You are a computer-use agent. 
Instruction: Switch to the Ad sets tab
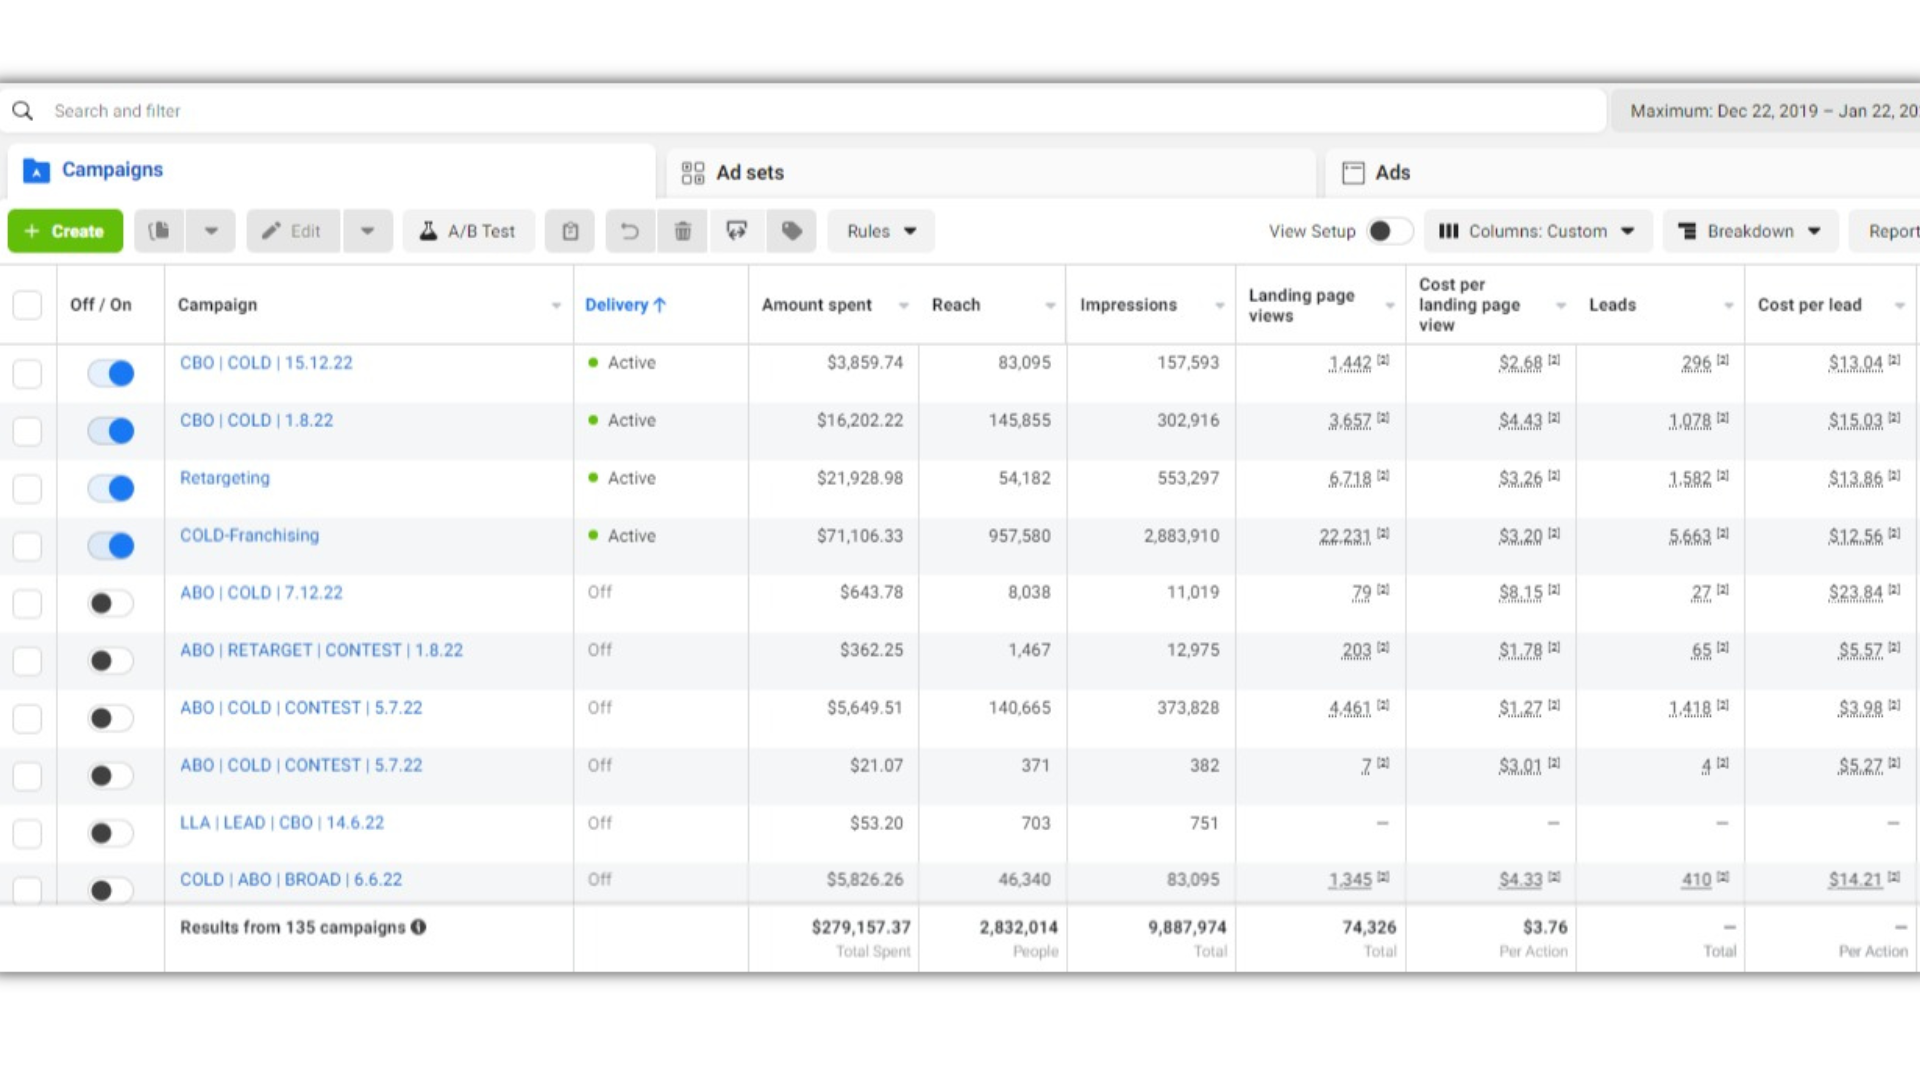click(749, 173)
